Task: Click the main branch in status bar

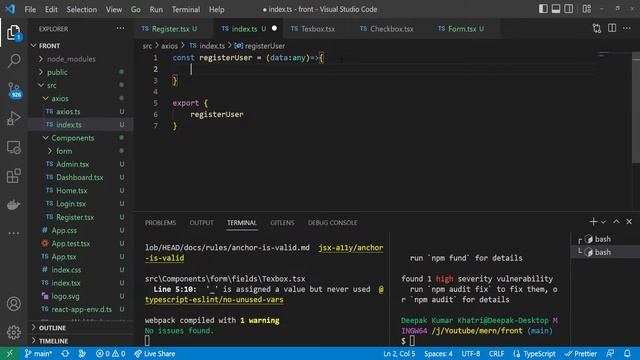Action: [x=38, y=354]
